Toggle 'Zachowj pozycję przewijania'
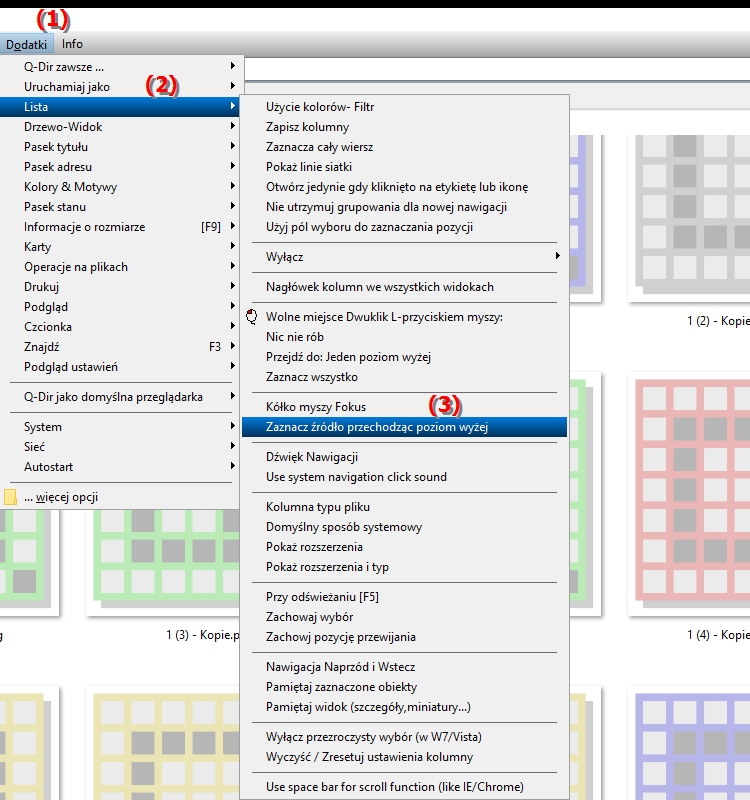The width and height of the screenshot is (750, 800). click(x=404, y=637)
